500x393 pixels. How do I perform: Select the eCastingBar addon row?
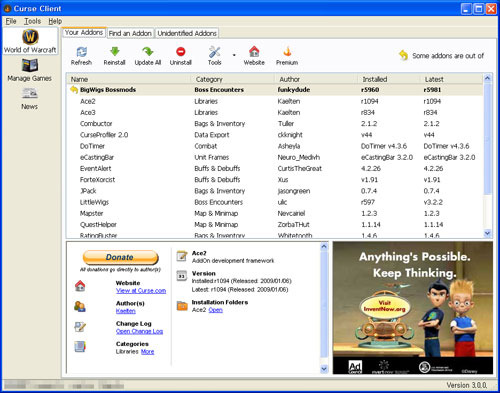275,157
